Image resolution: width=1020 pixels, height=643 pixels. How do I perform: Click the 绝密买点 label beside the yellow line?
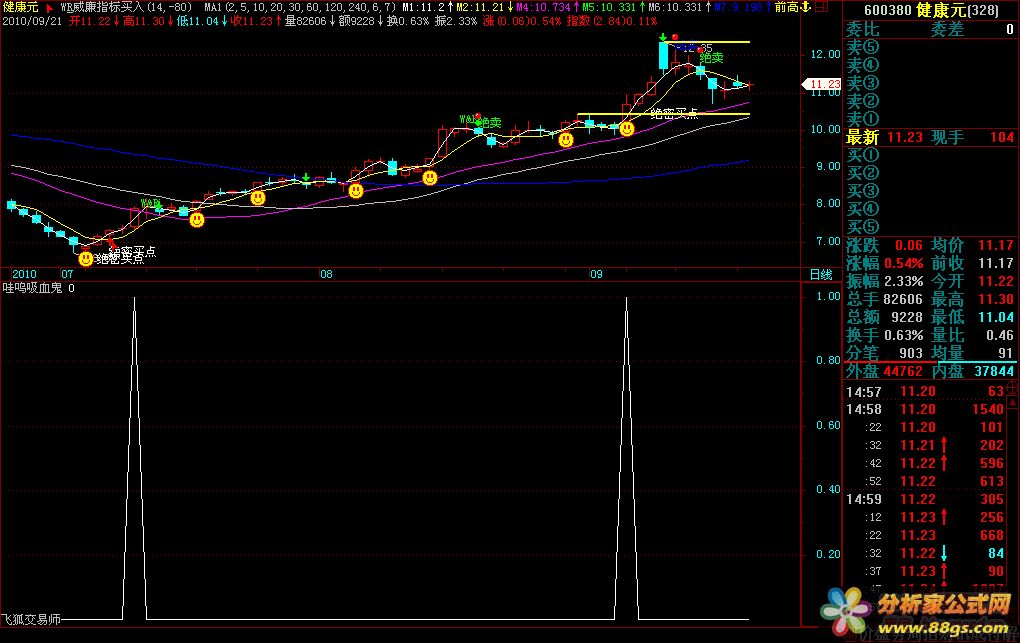674,114
